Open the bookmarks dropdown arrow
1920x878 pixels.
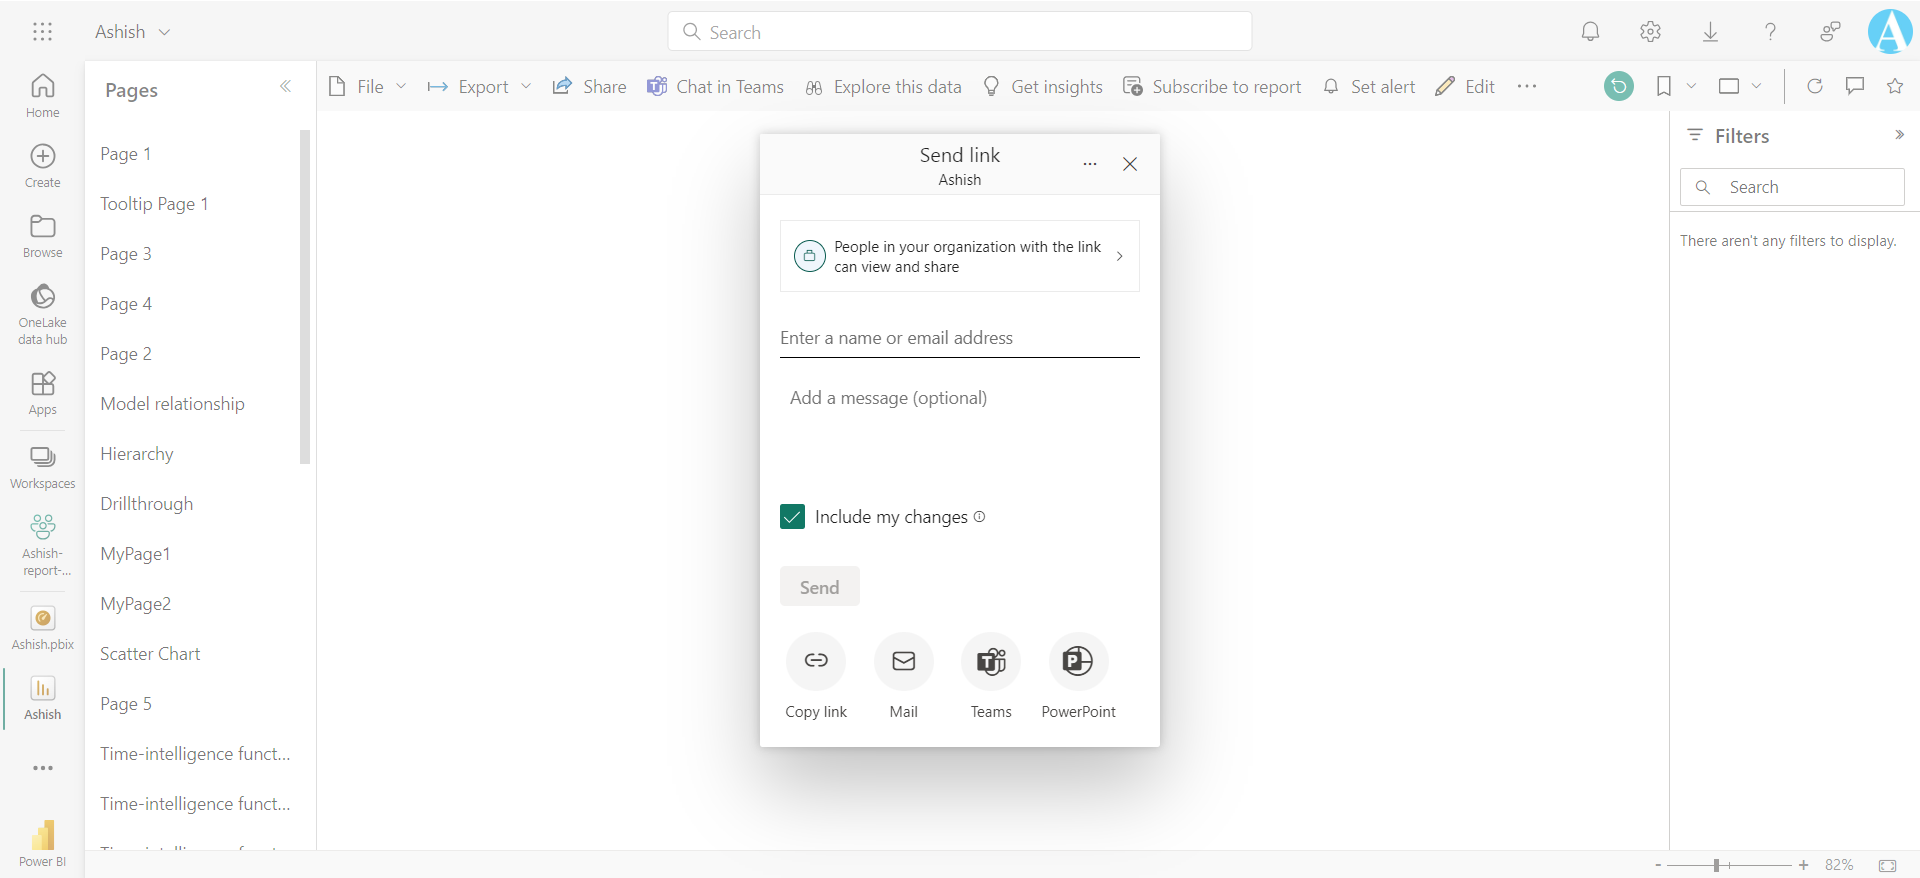[1691, 87]
